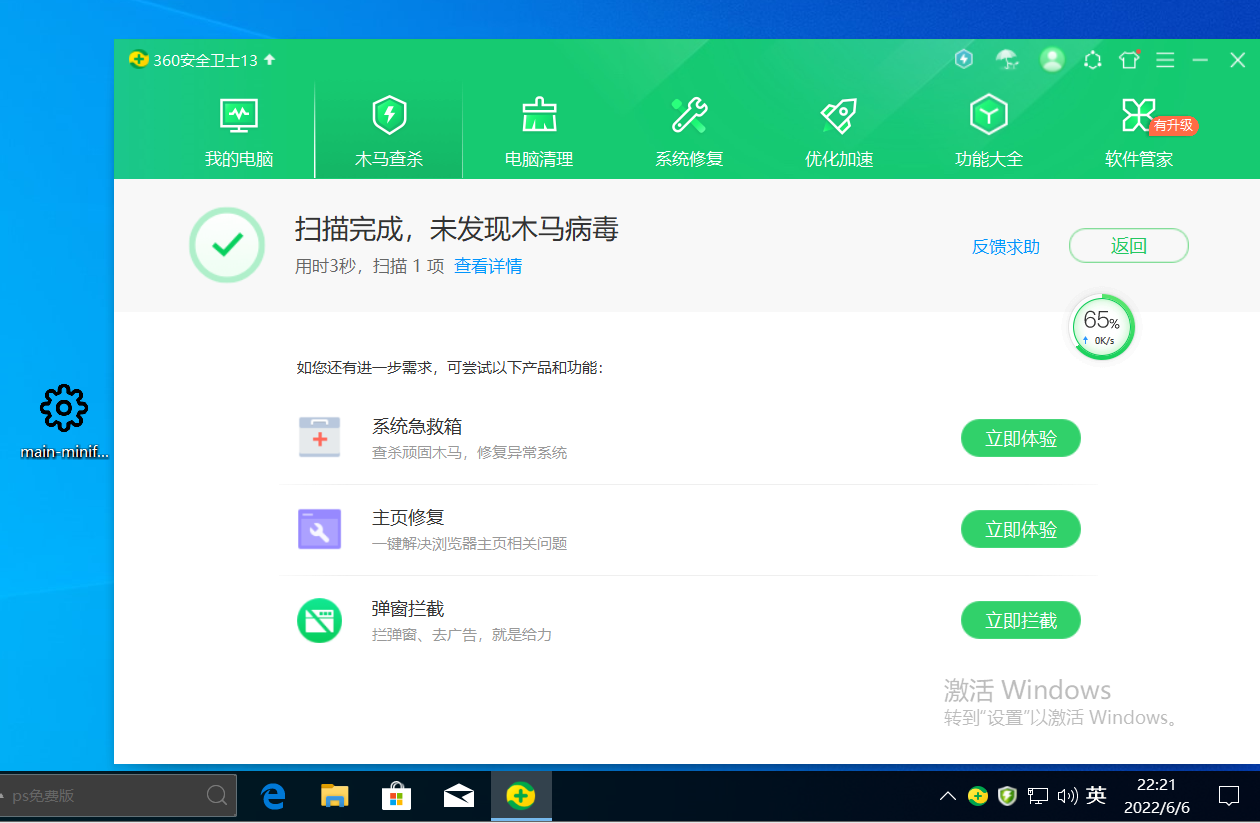Image resolution: width=1260 pixels, height=823 pixels.
Task: Switch the 英 input method indicator
Action: [1097, 796]
